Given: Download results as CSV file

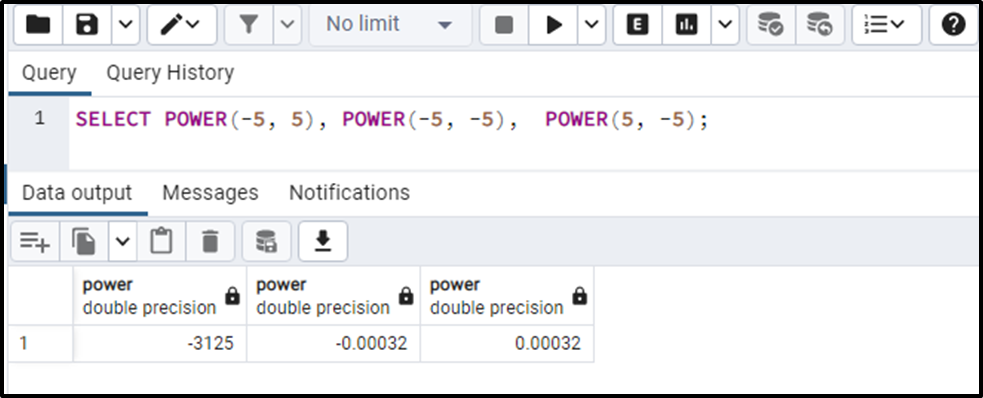Looking at the screenshot, I should point(323,241).
